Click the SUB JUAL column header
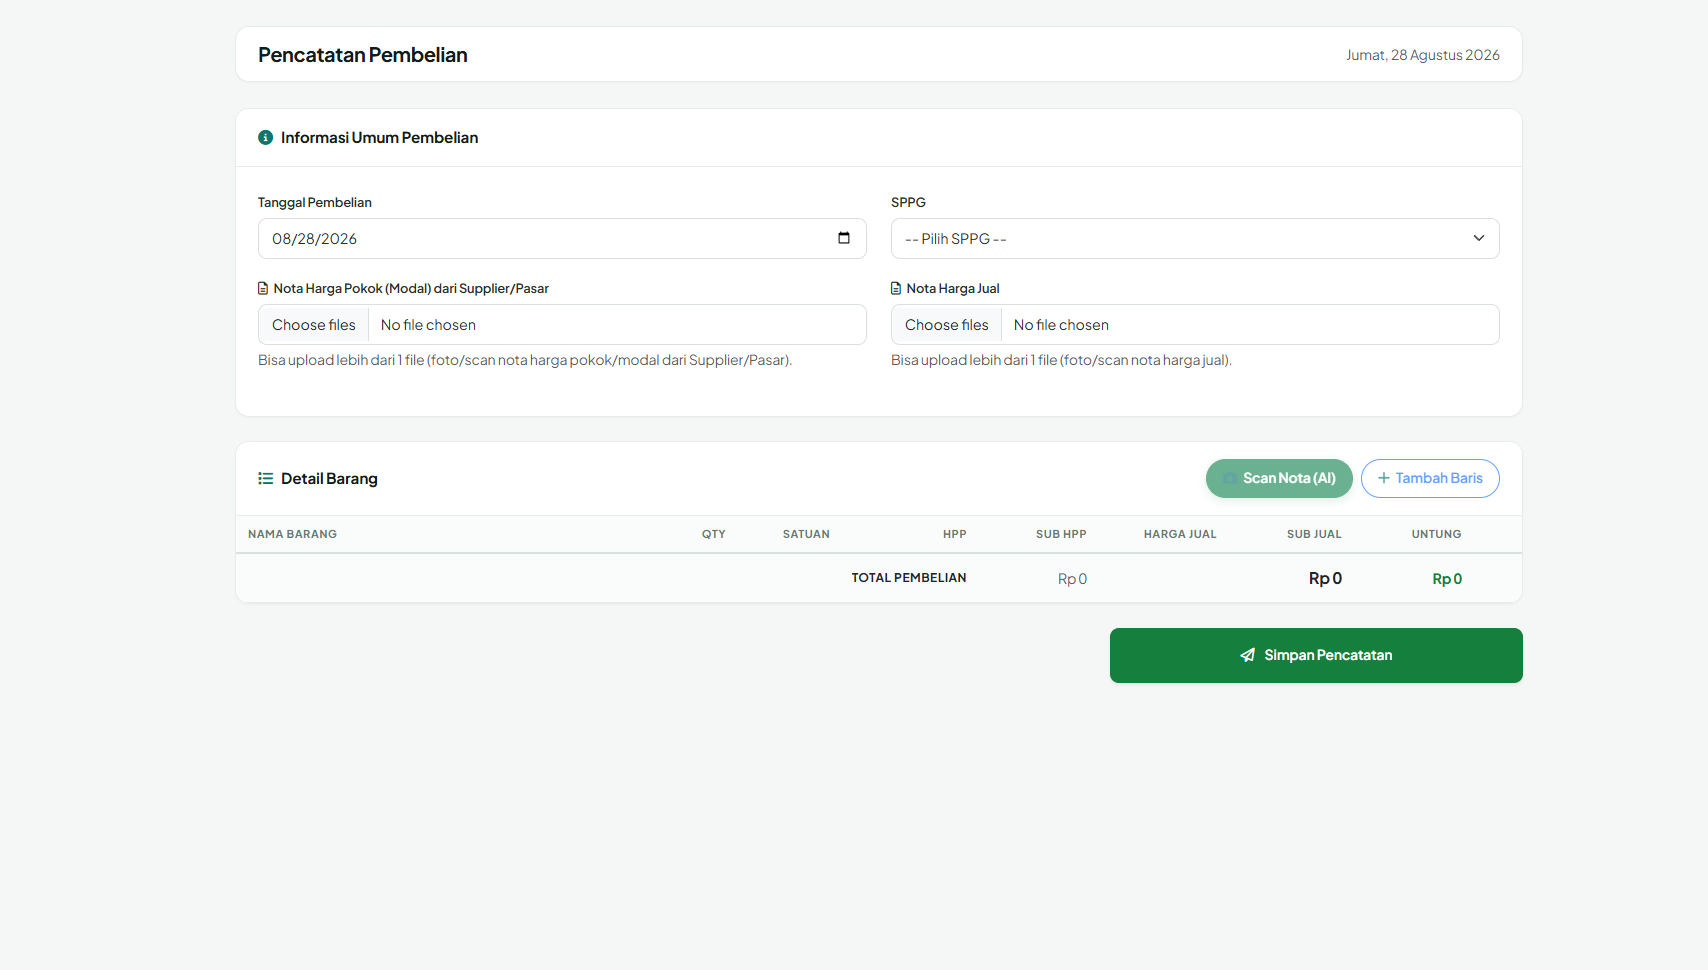The width and height of the screenshot is (1708, 970). (x=1314, y=534)
